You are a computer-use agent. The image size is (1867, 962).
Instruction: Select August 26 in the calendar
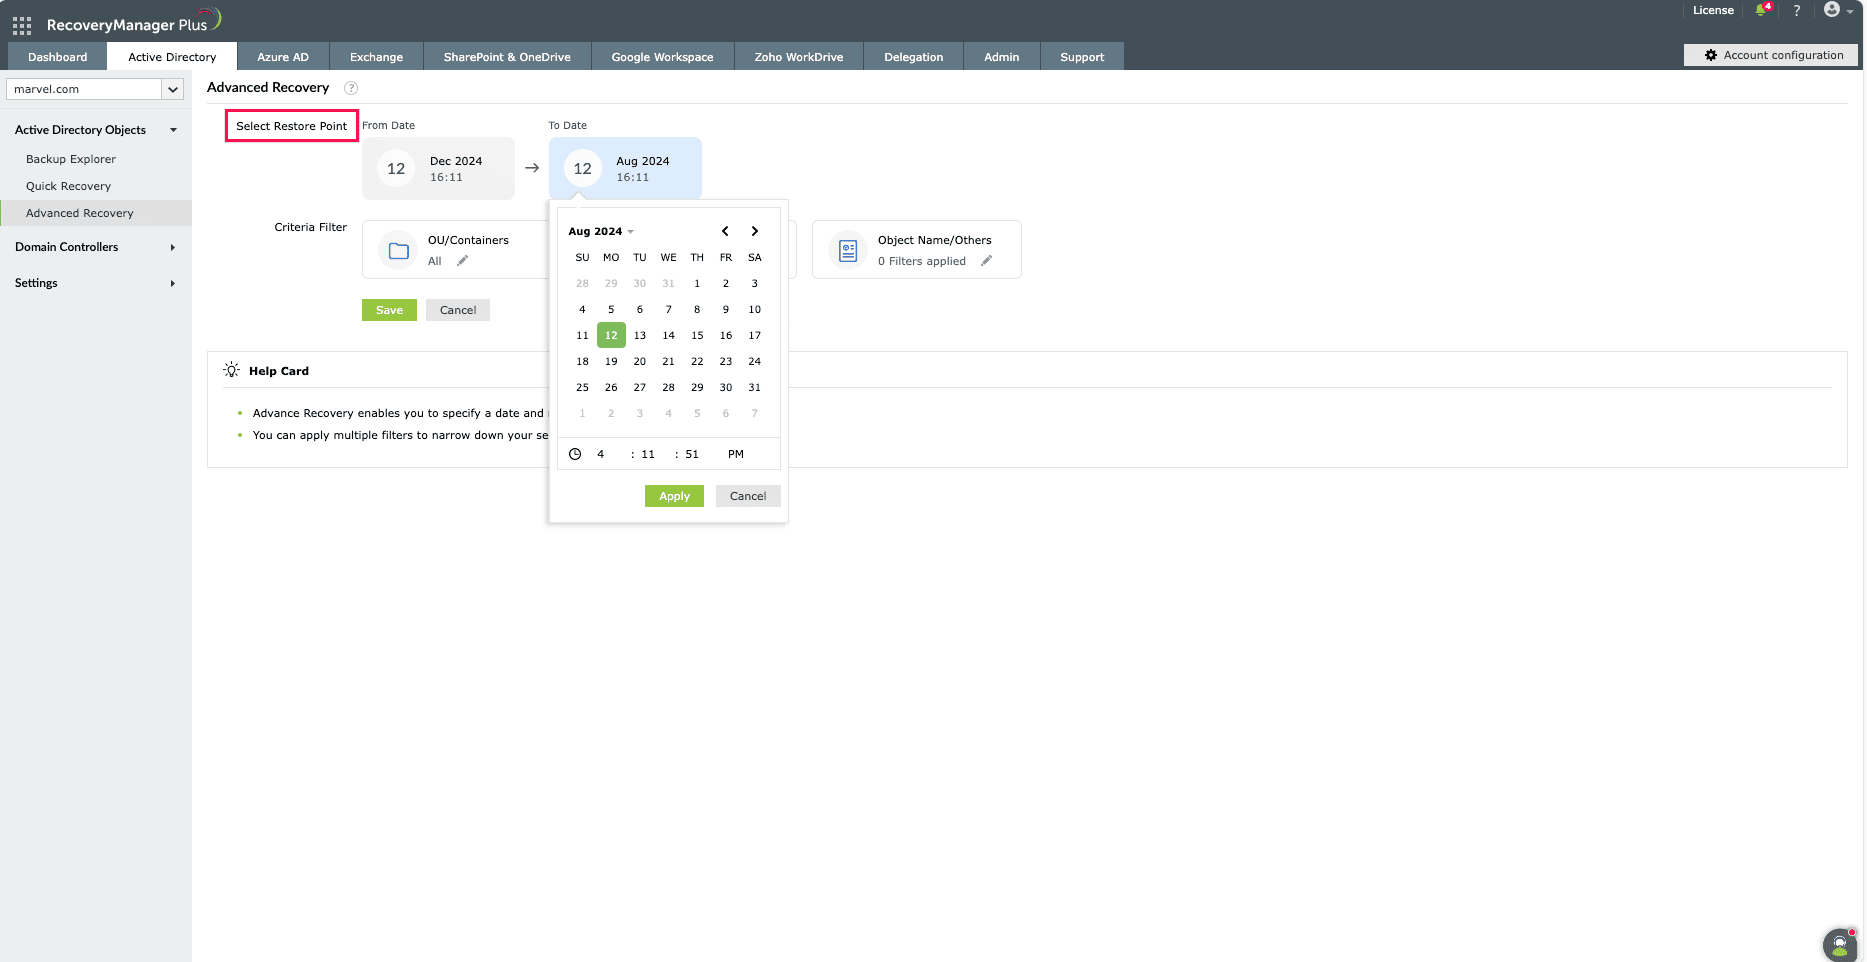[x=611, y=387]
